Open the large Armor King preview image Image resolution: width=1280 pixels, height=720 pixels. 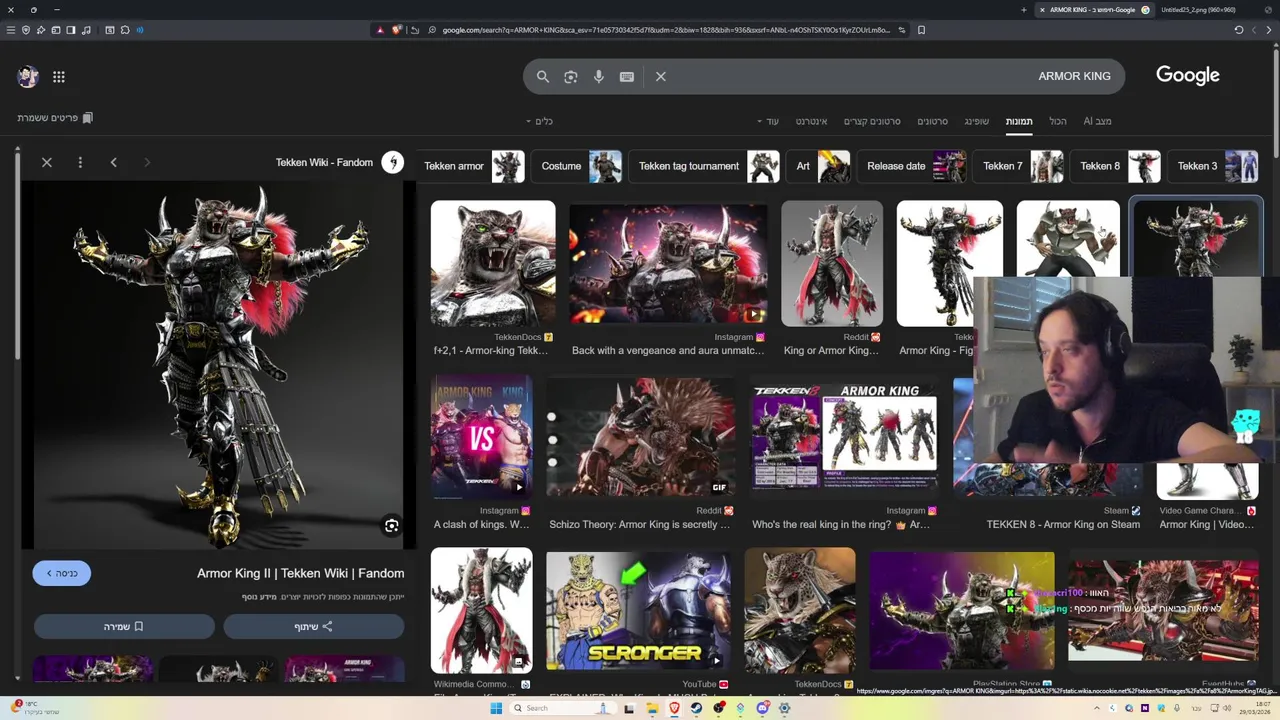point(219,365)
